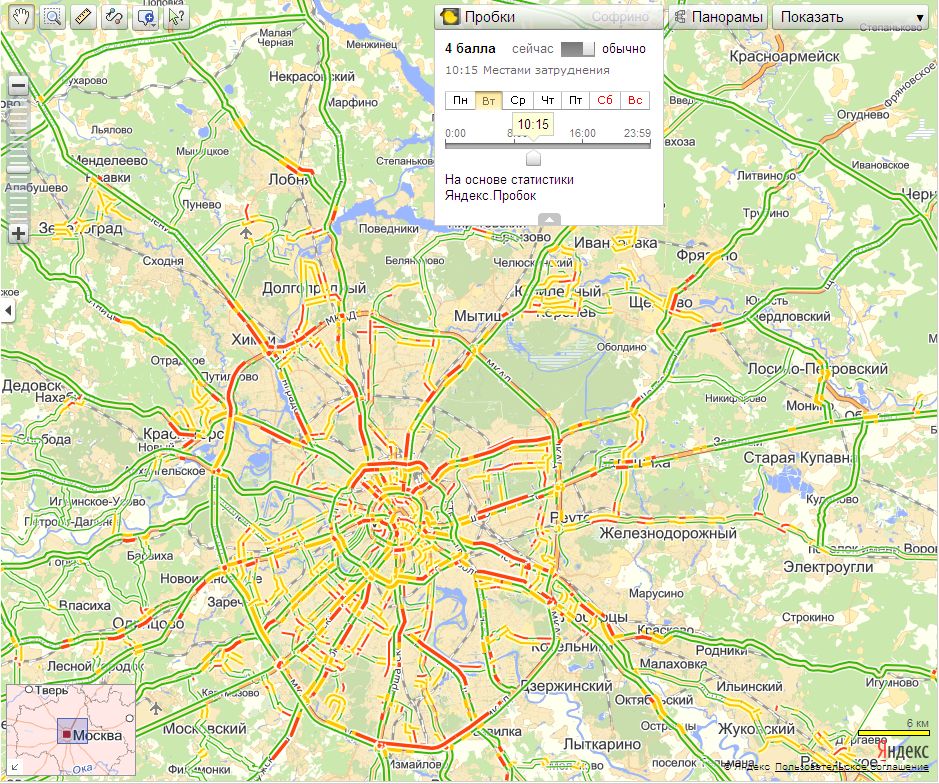Select the hand pan tool
The height and width of the screenshot is (784, 939).
click(x=22, y=17)
